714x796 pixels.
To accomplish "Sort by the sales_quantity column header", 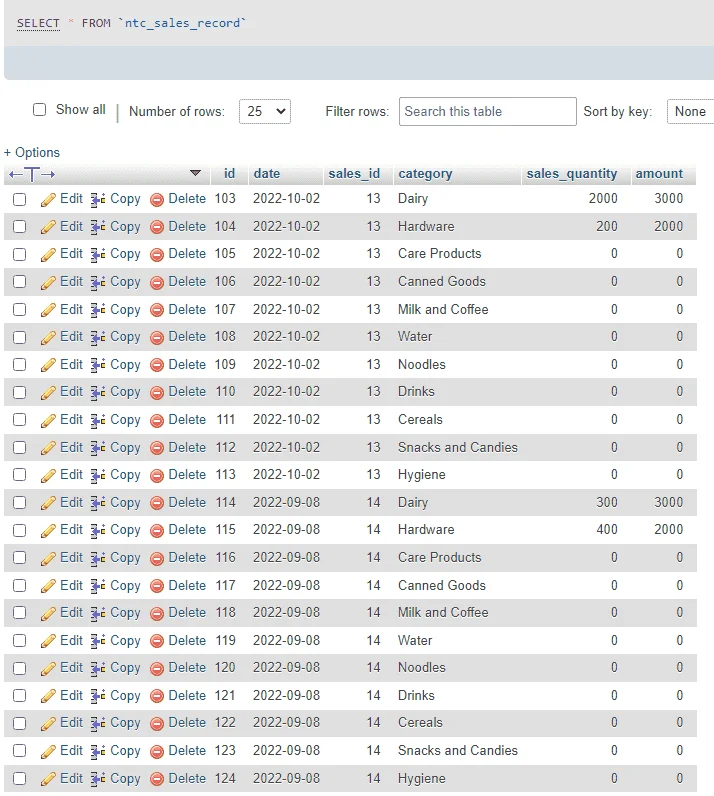I will coord(572,174).
